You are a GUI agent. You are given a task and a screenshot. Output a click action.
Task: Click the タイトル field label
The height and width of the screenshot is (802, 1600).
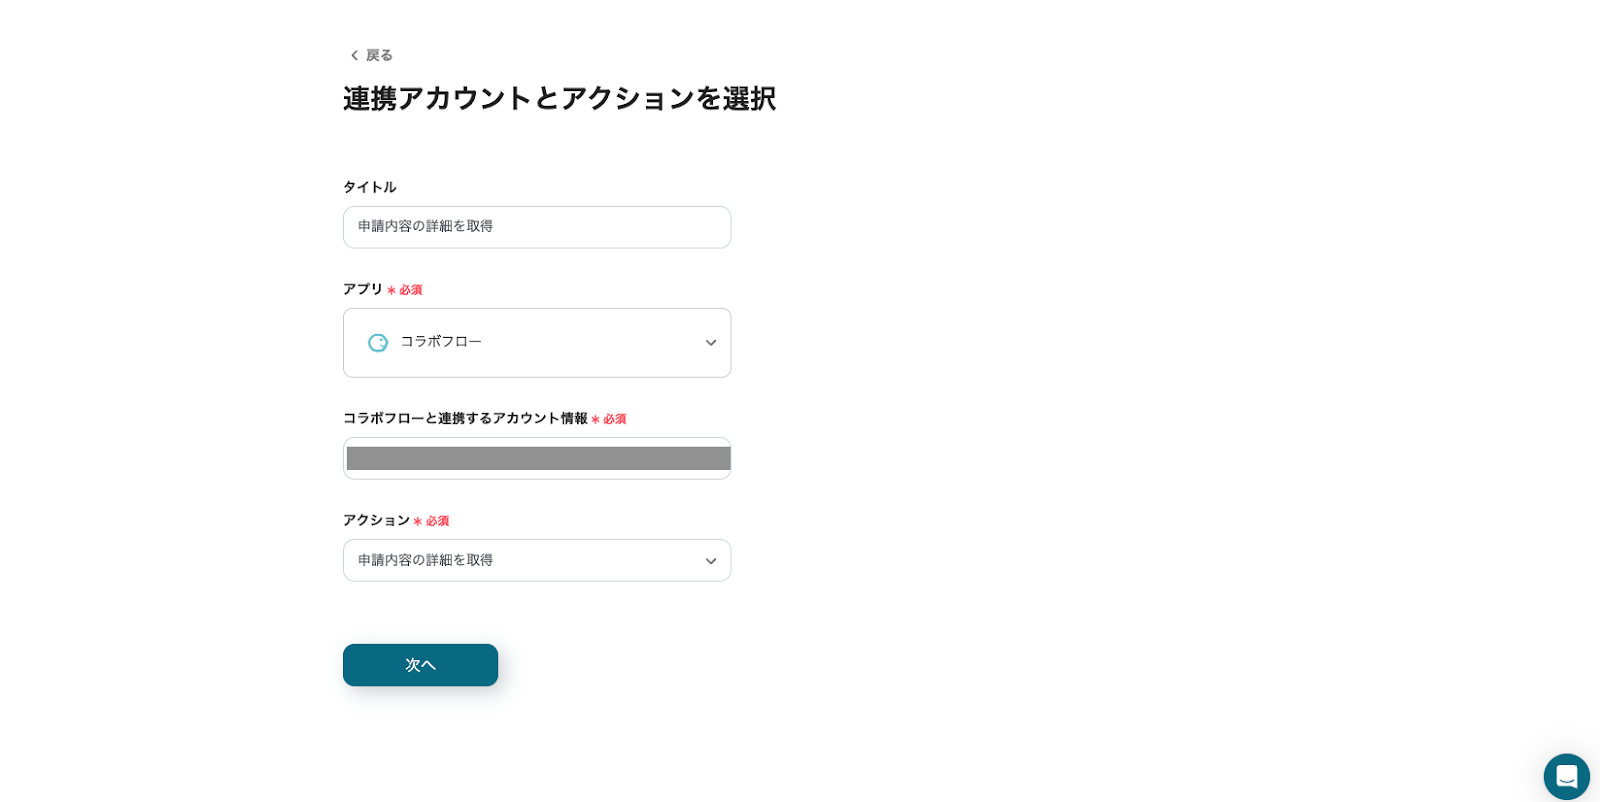369,187
